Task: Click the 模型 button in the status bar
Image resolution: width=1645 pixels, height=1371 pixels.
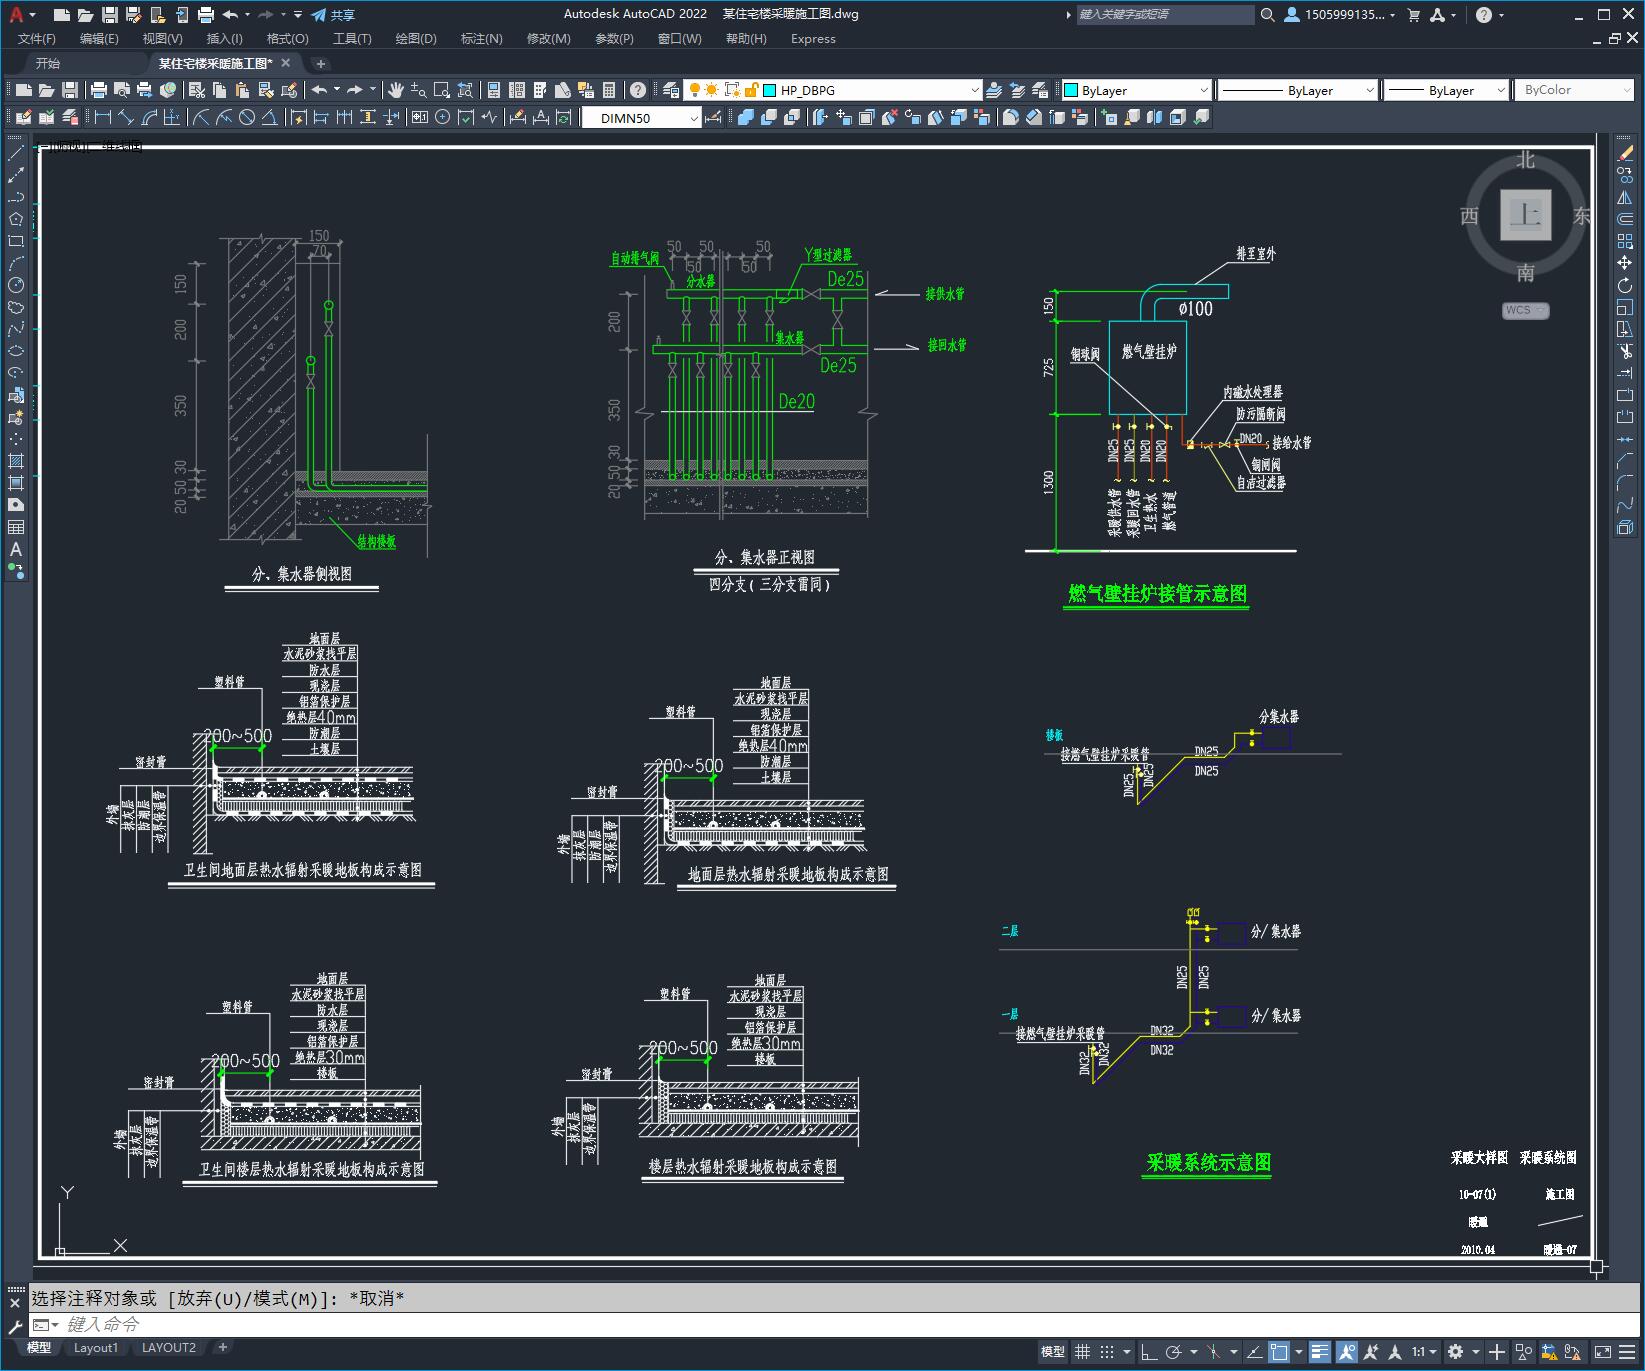Action: pyautogui.click(x=1053, y=1352)
